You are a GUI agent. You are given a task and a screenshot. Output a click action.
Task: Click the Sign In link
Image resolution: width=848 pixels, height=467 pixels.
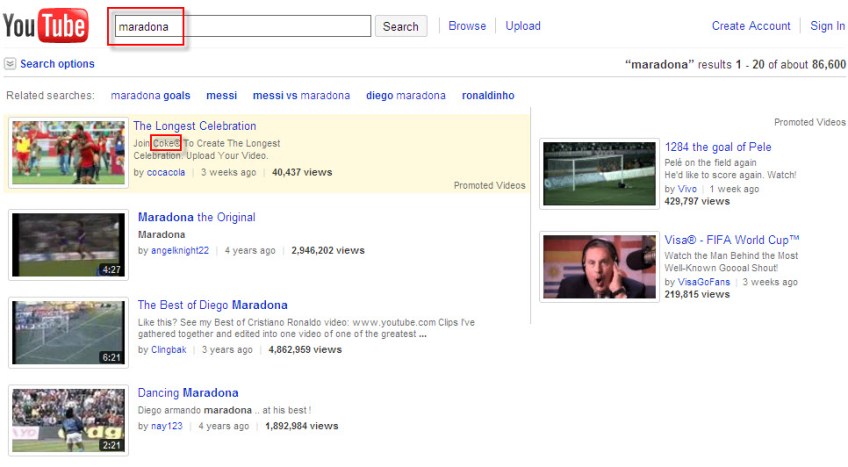(x=827, y=26)
